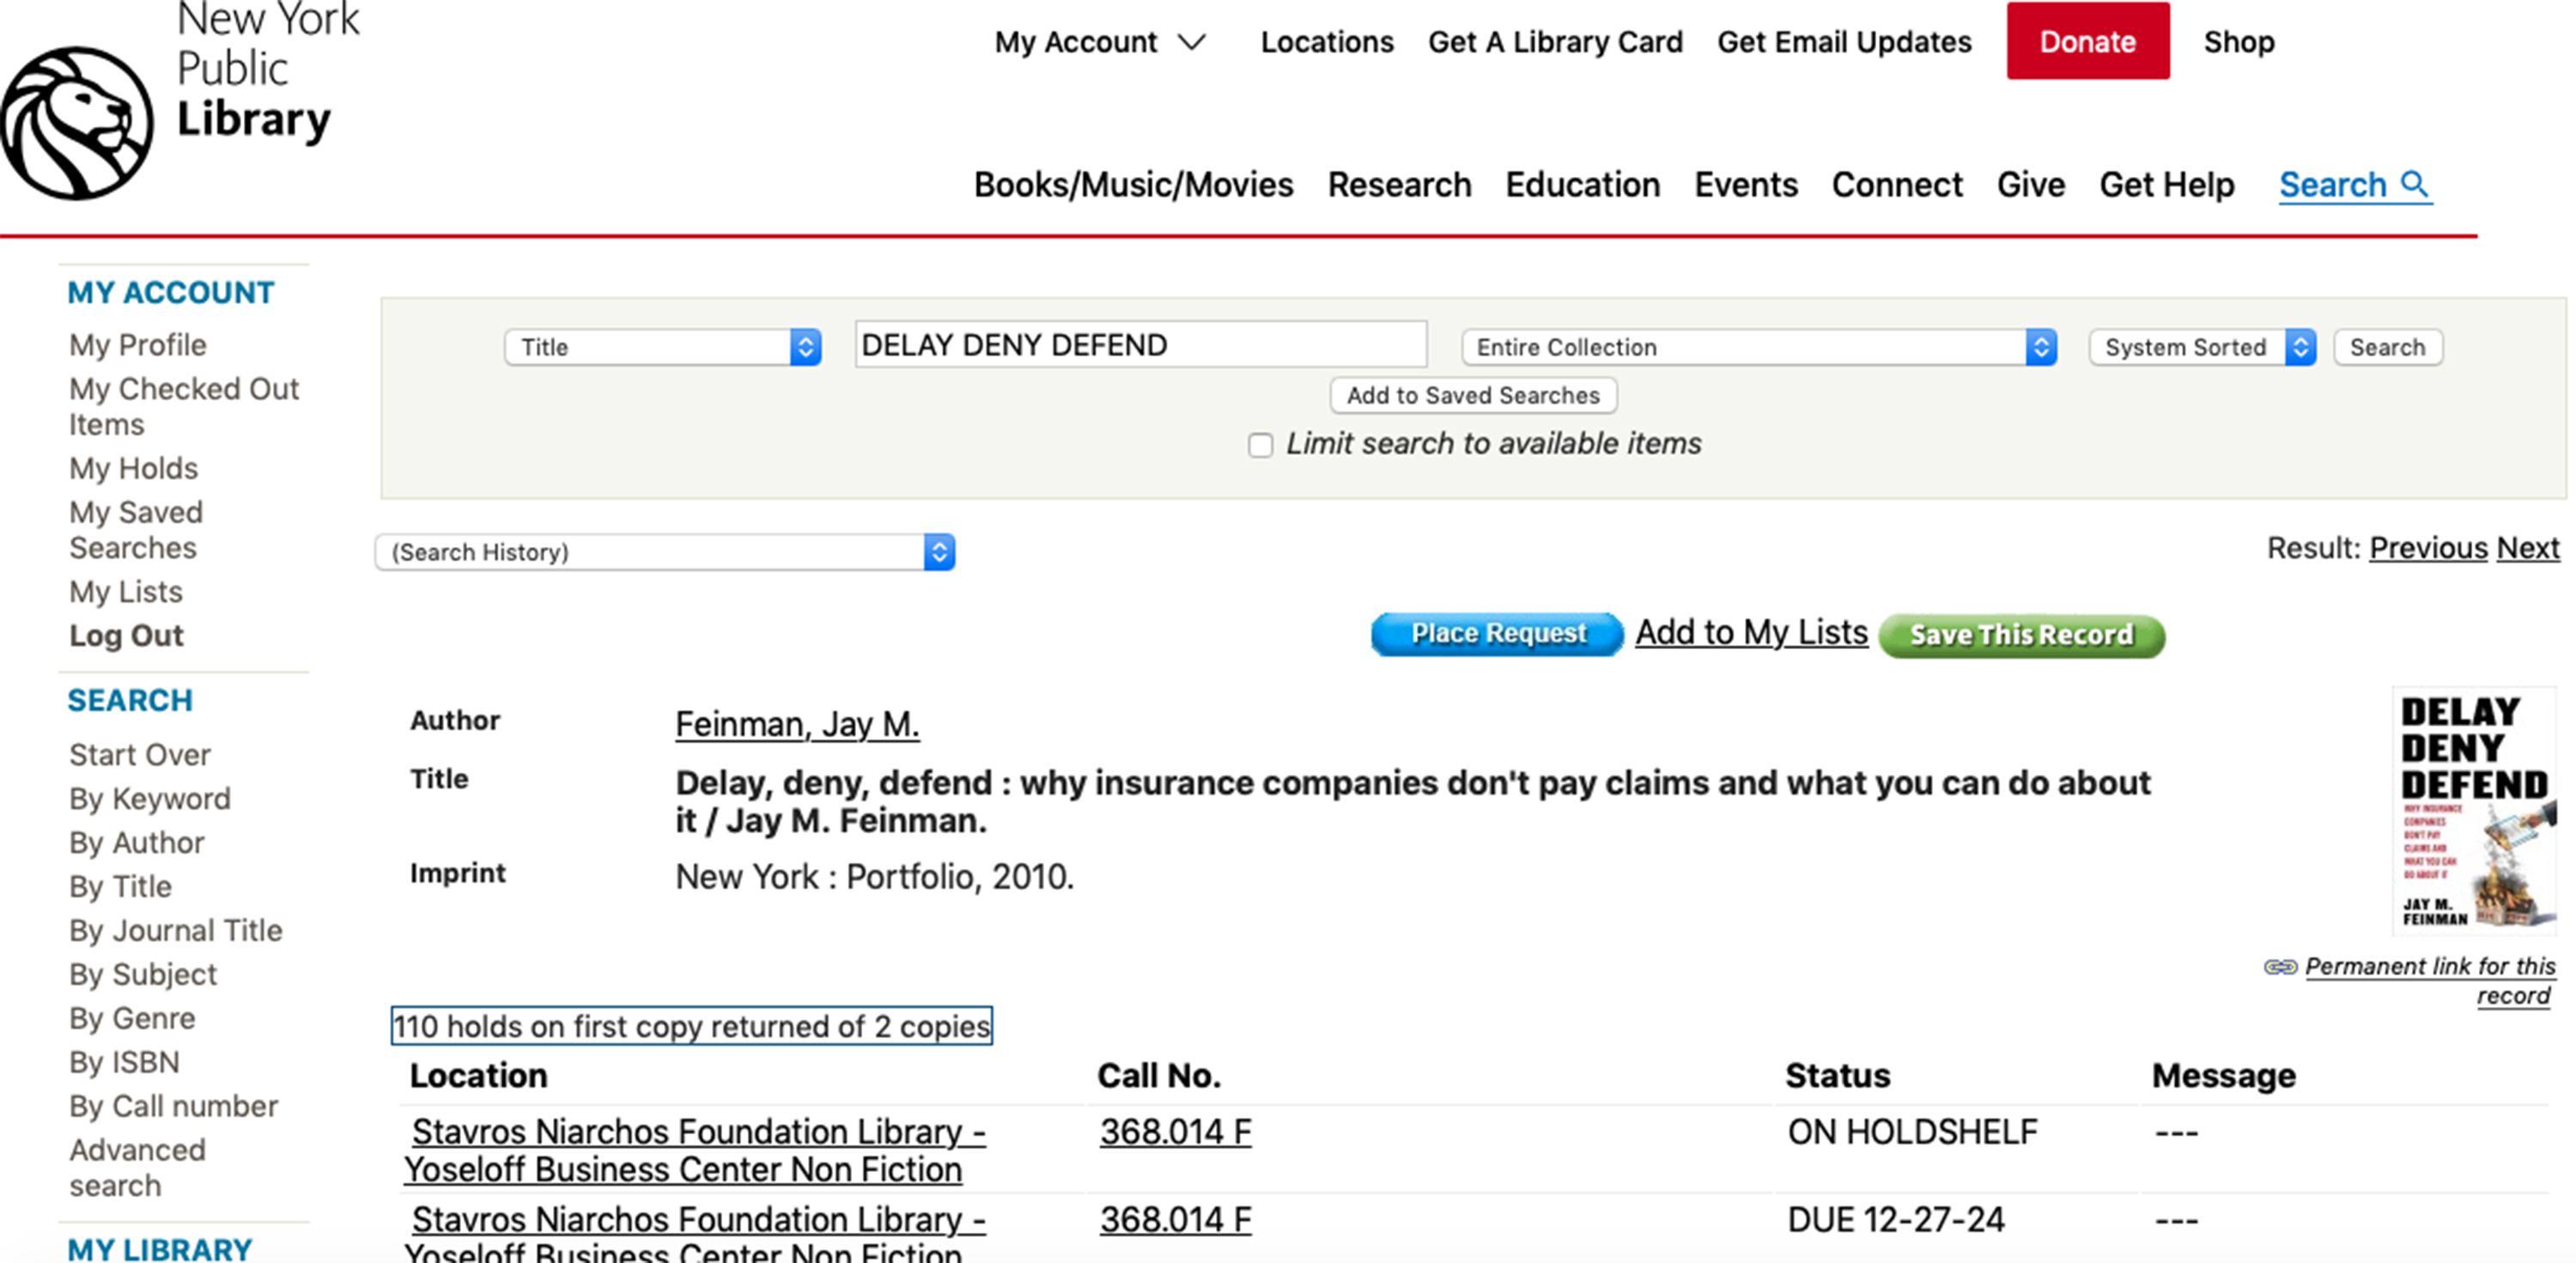Open call number 368.014 F in ON HOLDSHELF row
Viewport: 2576px width, 1263px height.
coord(1176,1132)
